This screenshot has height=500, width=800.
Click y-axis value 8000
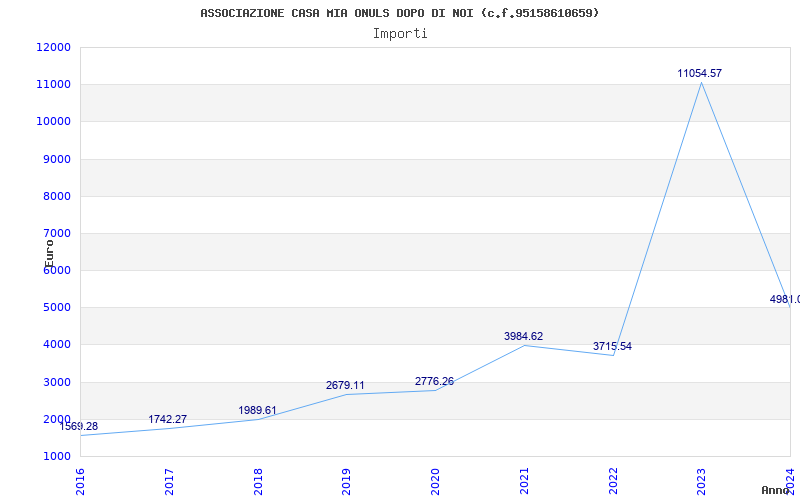56,196
